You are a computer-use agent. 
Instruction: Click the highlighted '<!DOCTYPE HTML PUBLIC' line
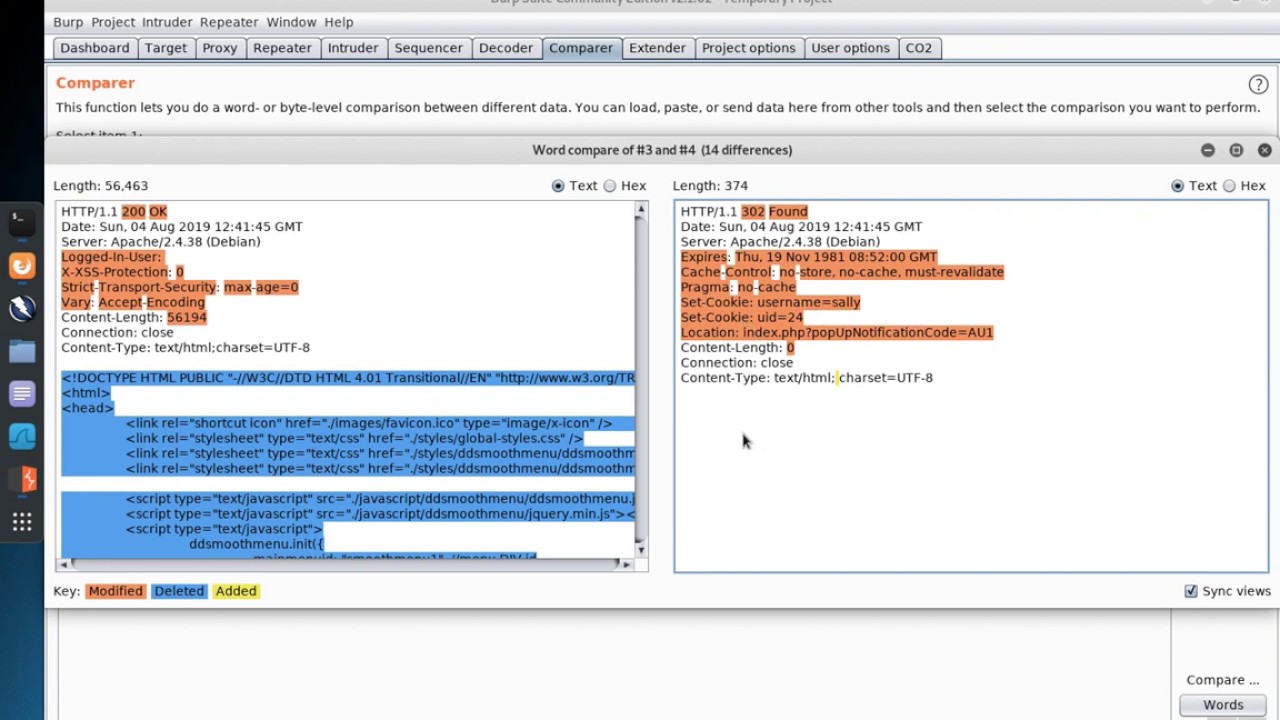click(348, 378)
